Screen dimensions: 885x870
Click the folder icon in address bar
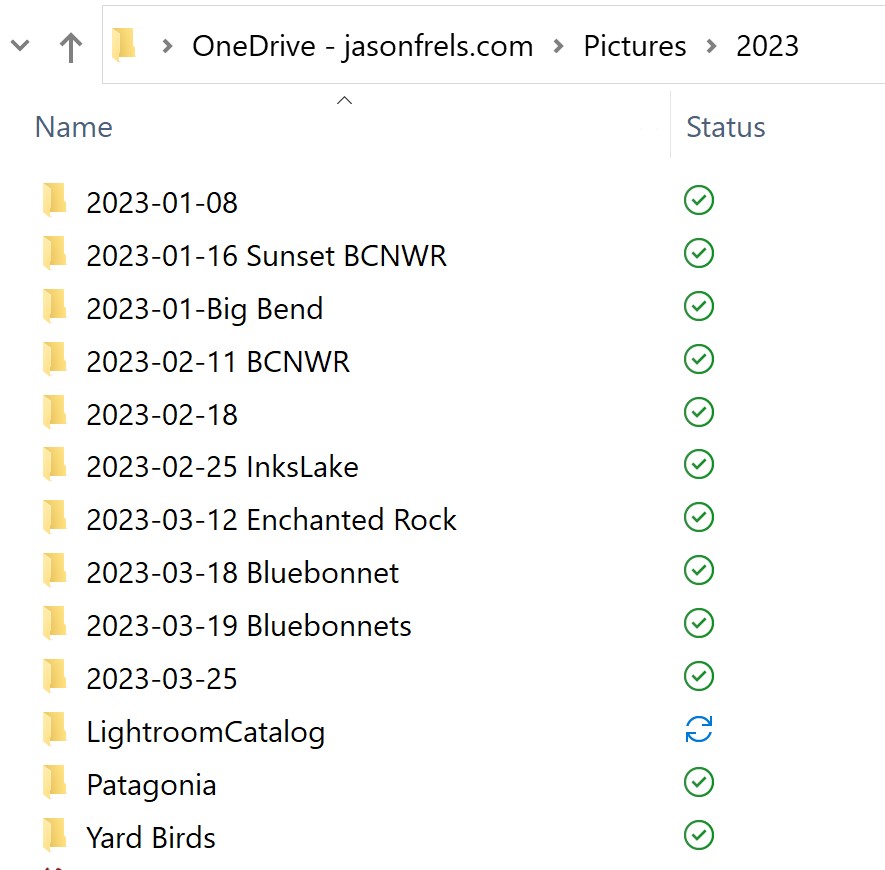124,45
